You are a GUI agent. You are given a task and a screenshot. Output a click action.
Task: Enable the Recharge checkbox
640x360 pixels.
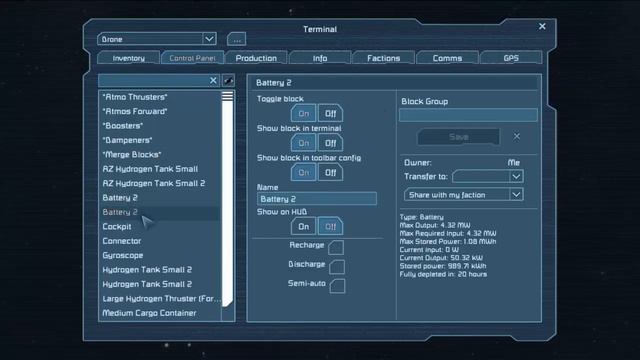[x=336, y=247]
